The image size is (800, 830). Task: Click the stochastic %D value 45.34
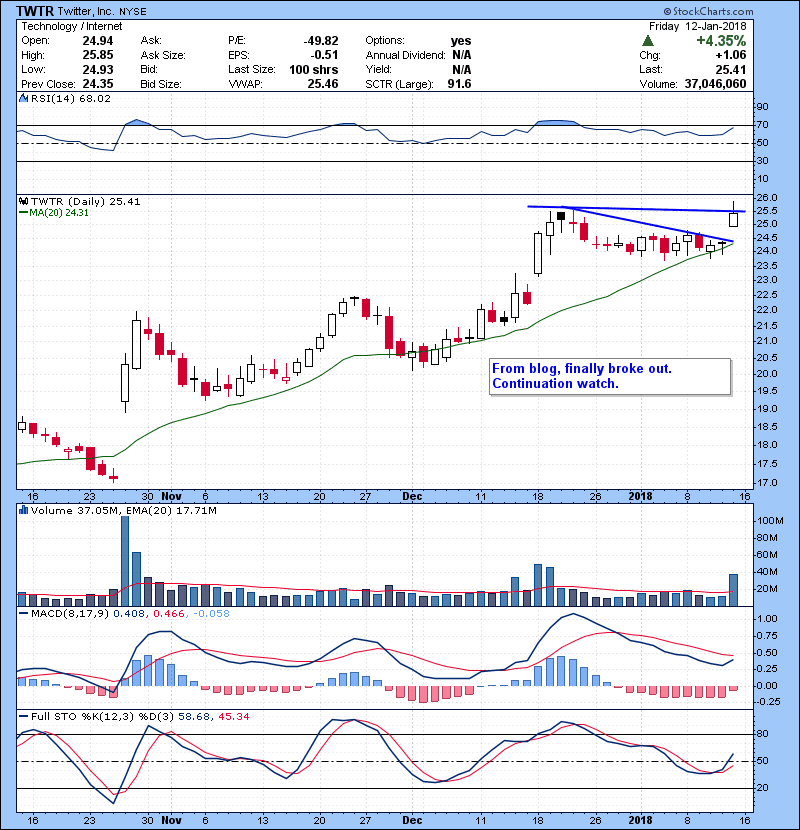[x=233, y=716]
